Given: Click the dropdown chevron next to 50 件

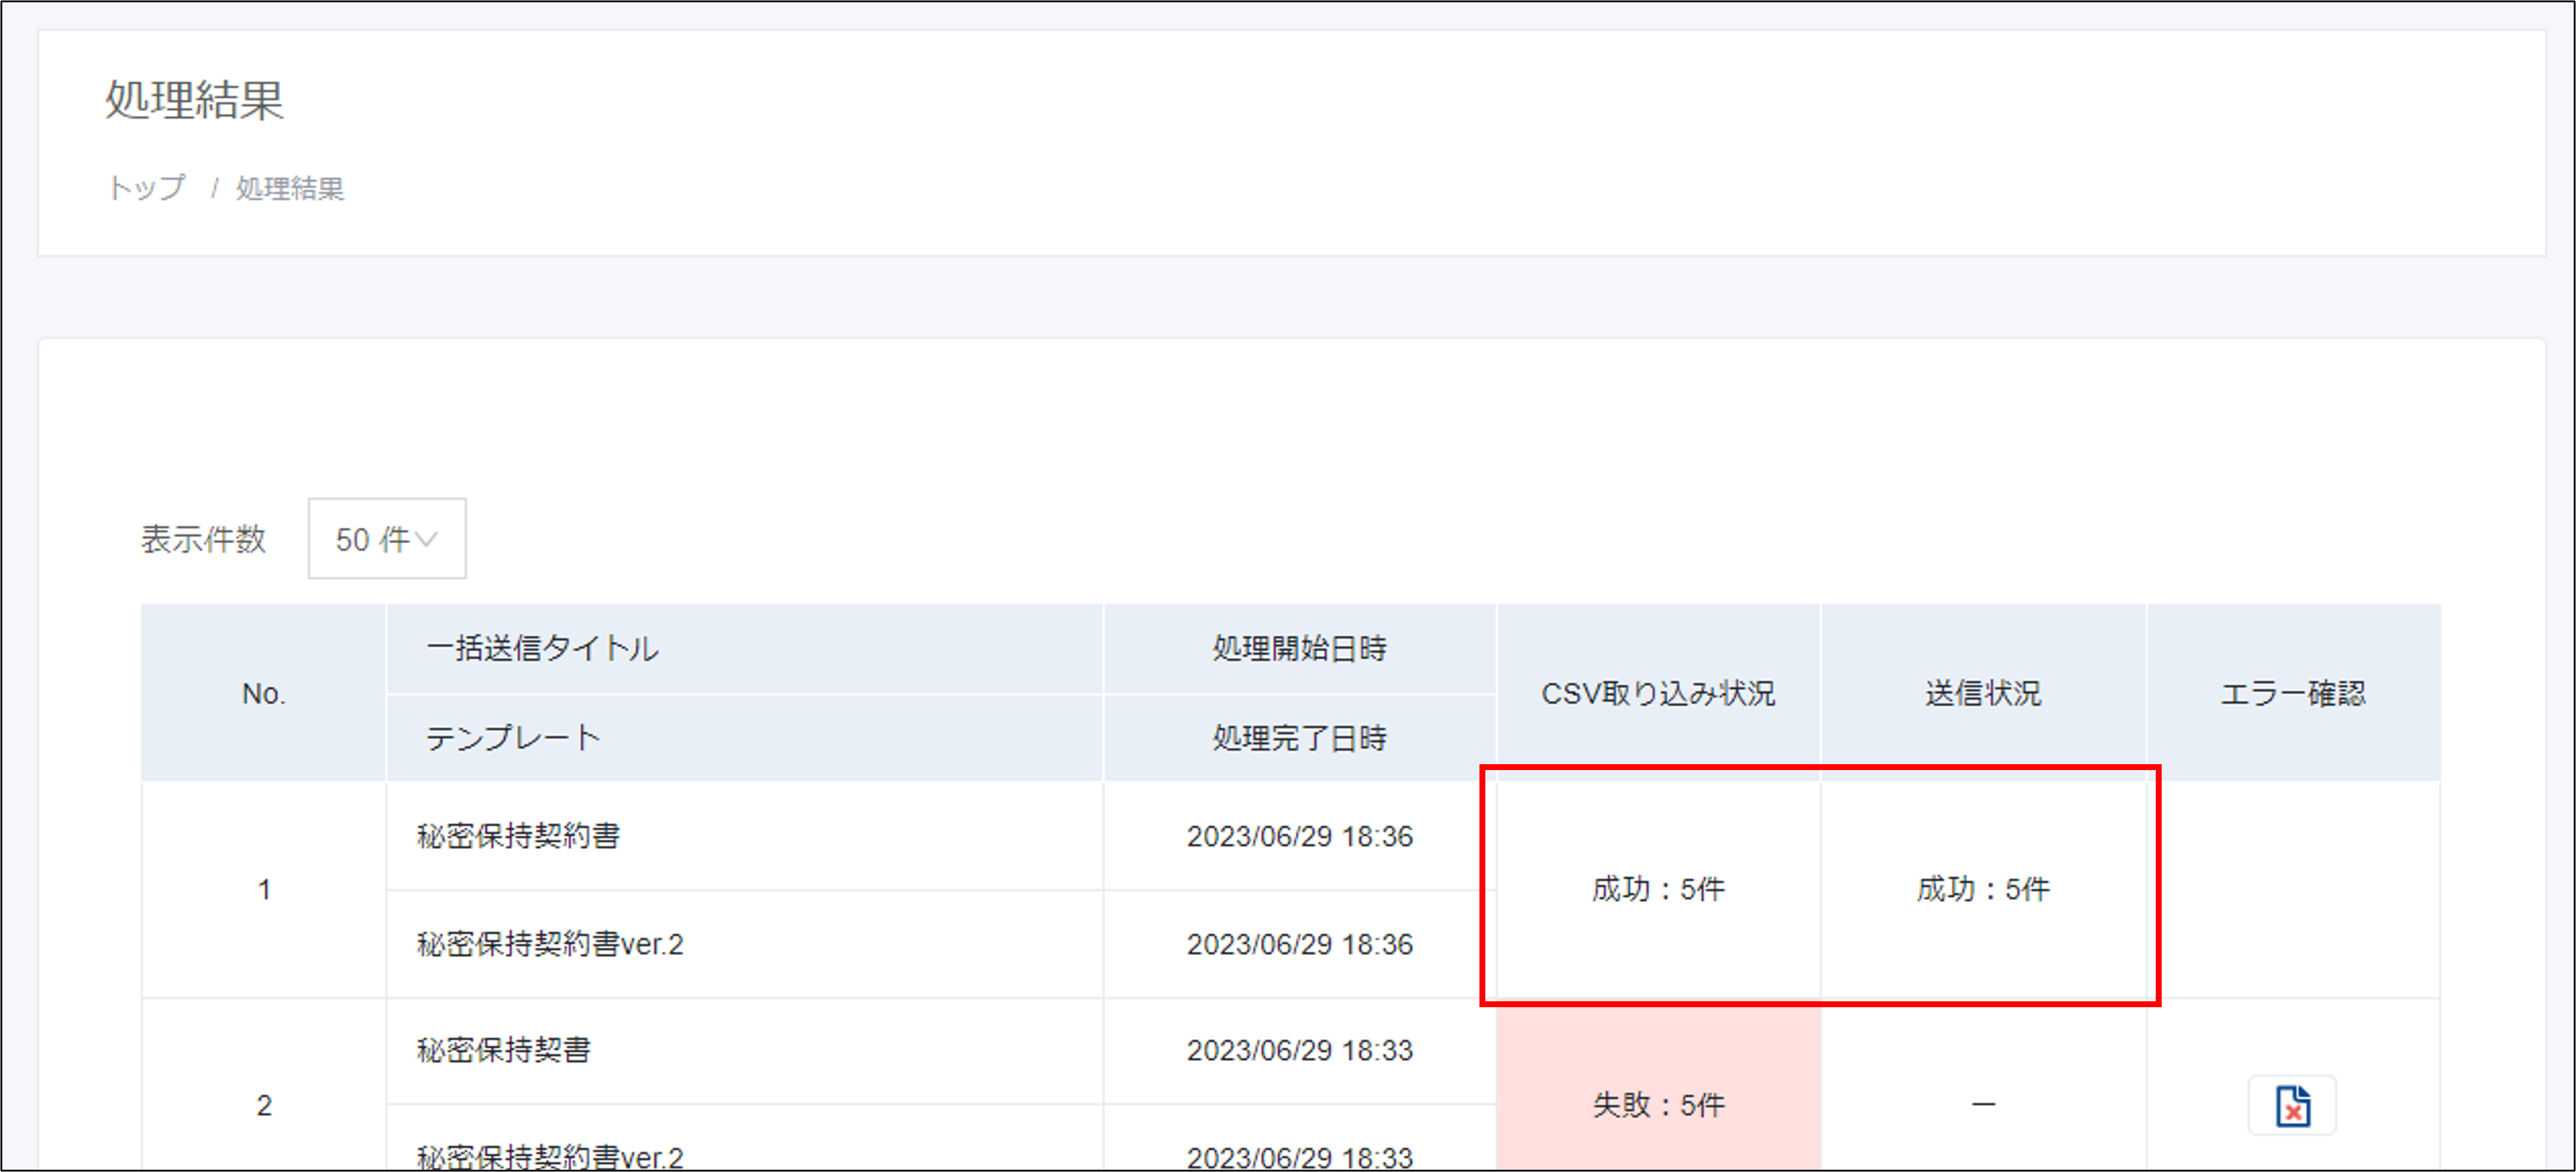Looking at the screenshot, I should coord(427,539).
